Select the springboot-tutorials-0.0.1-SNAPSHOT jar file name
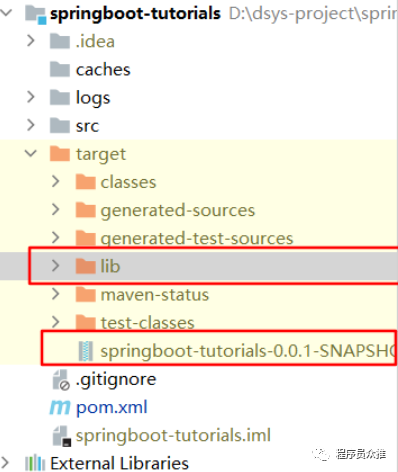398x472 pixels. point(248,351)
